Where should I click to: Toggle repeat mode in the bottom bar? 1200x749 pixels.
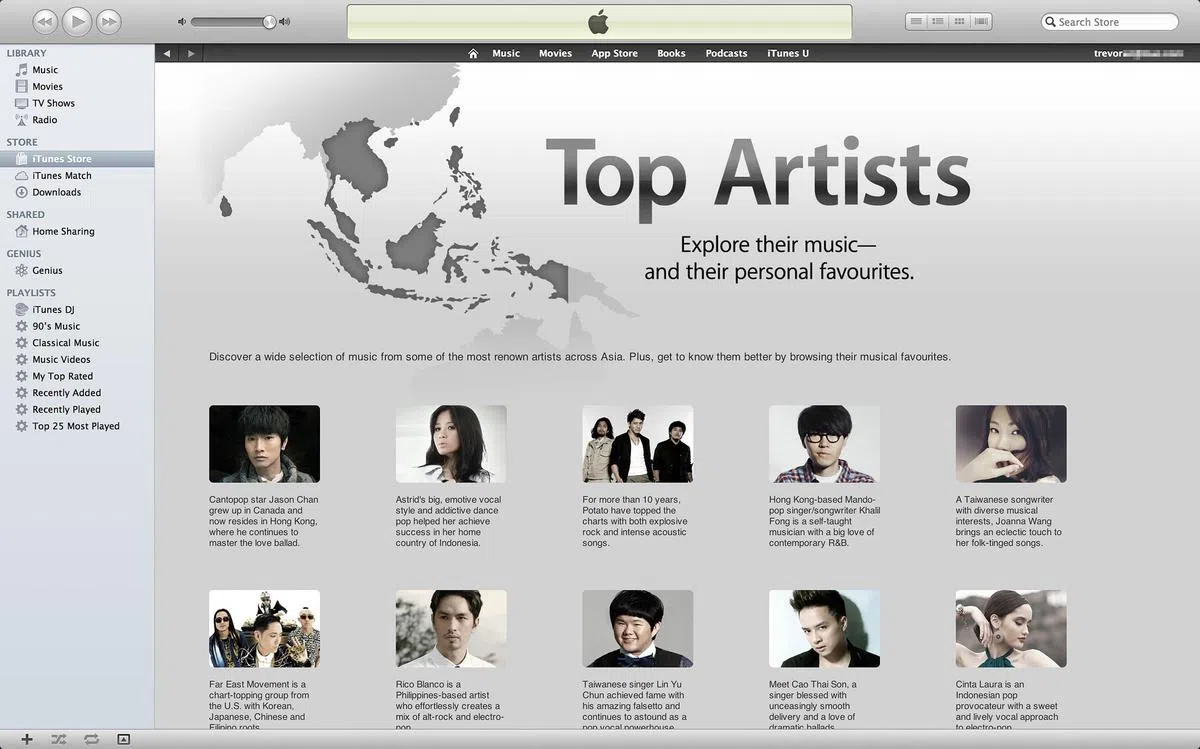click(90, 739)
